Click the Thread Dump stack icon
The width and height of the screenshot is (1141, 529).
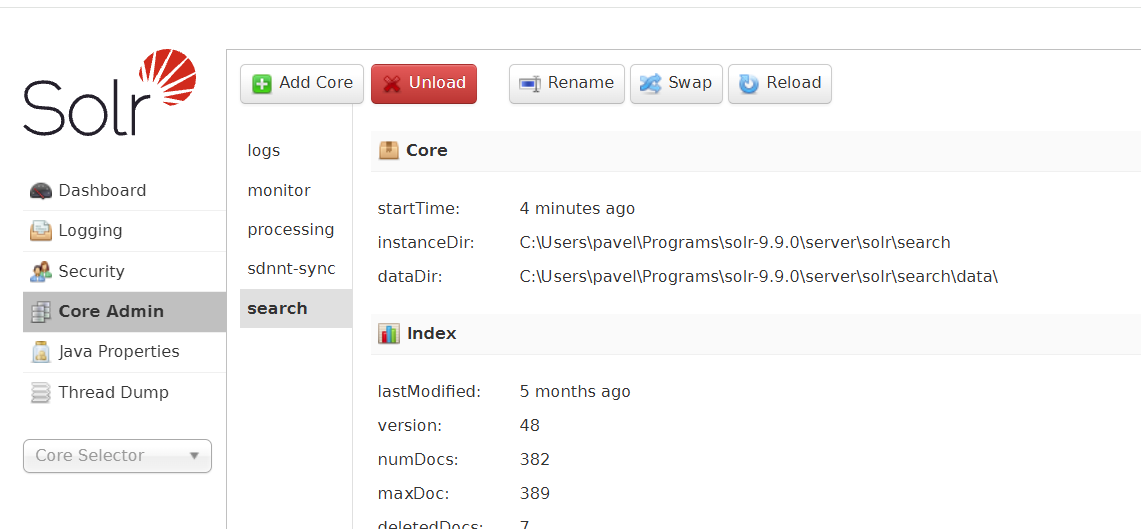(41, 393)
